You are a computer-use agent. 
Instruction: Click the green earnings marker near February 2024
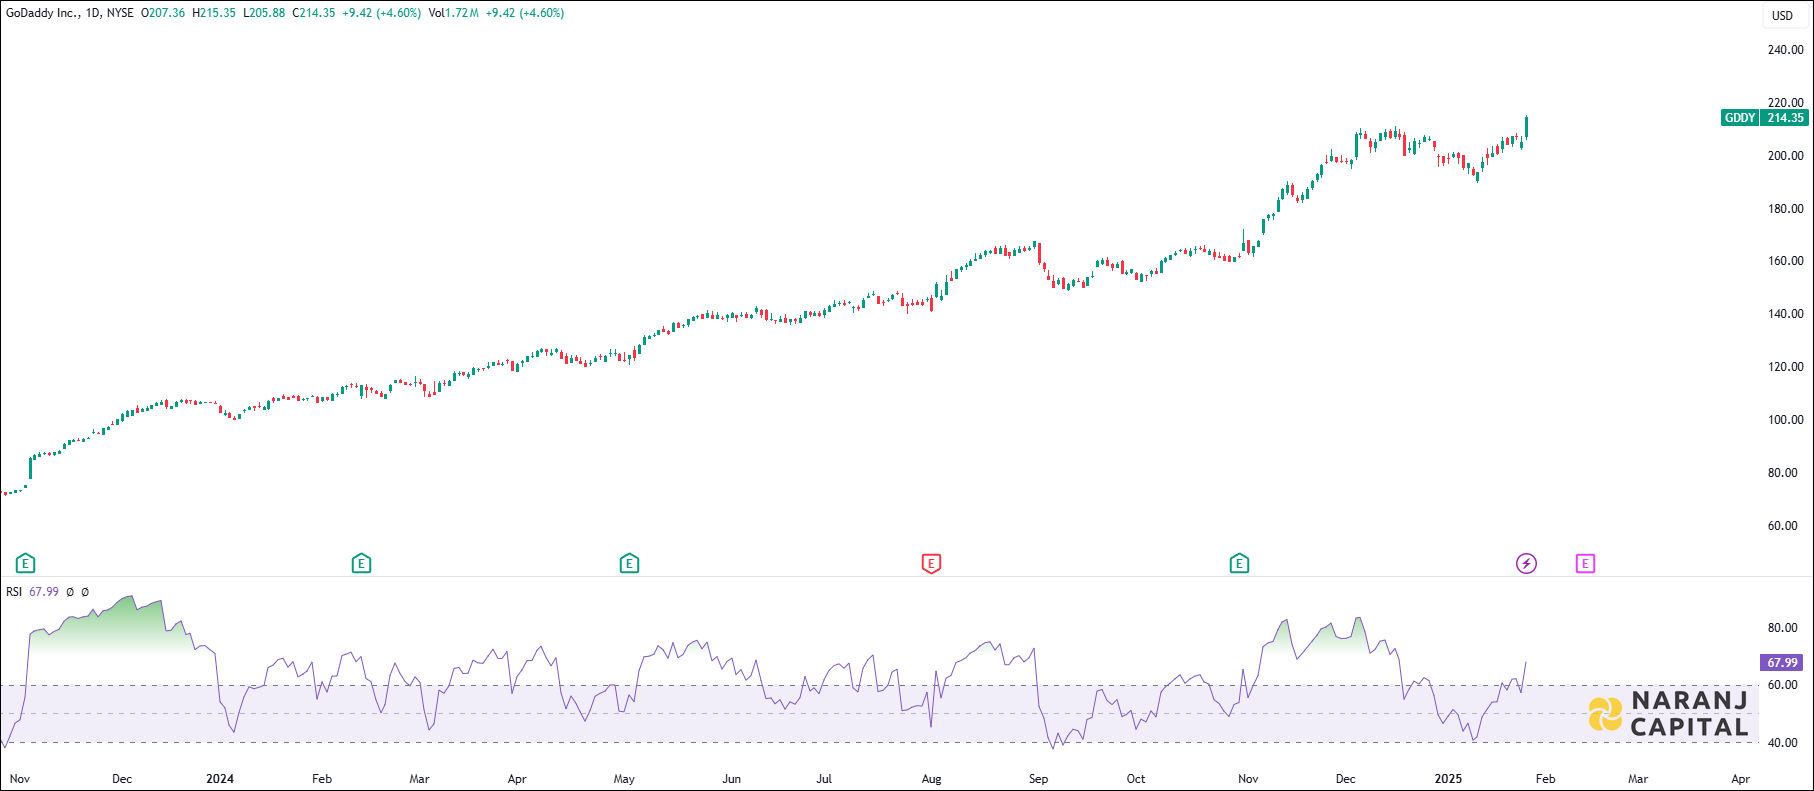[362, 564]
